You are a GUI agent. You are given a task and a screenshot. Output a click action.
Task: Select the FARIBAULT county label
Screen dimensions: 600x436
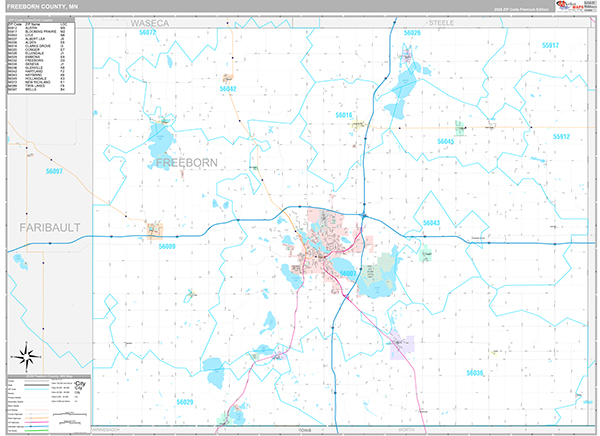(x=50, y=229)
